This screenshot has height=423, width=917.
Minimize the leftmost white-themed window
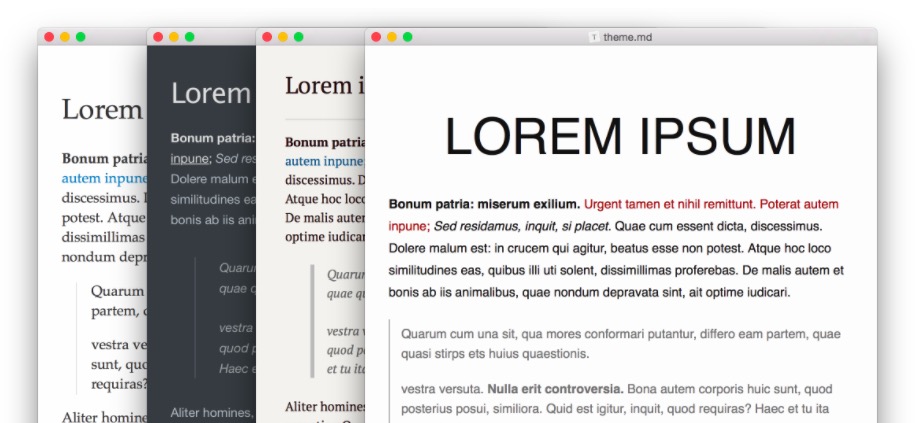pyautogui.click(x=65, y=37)
